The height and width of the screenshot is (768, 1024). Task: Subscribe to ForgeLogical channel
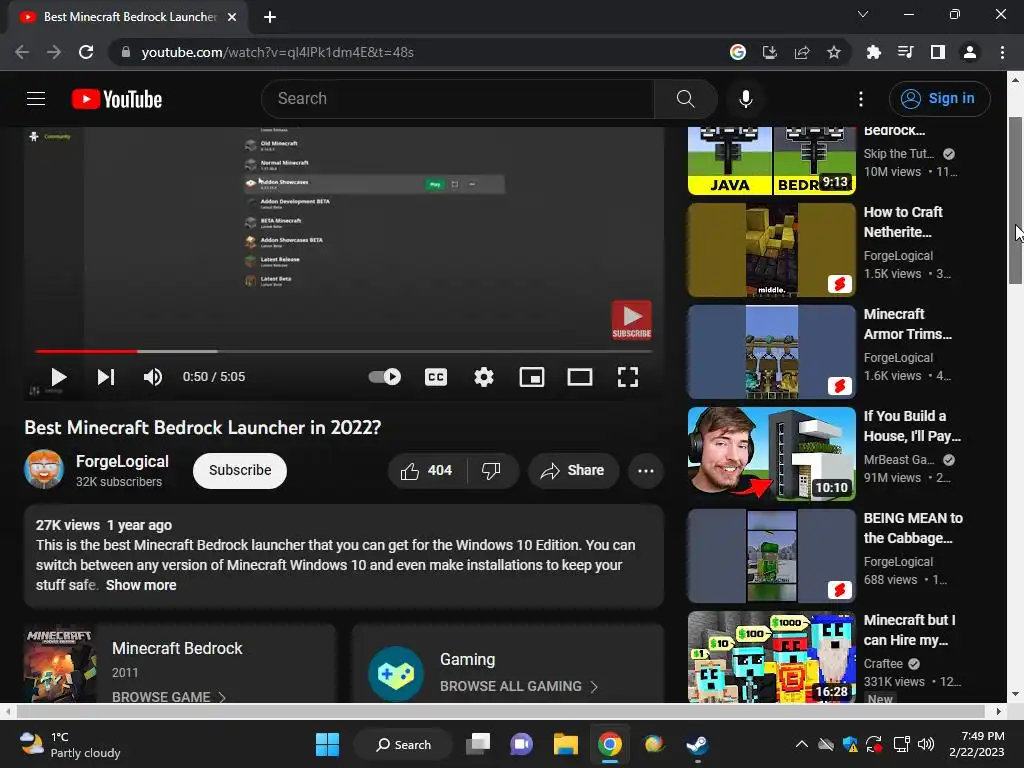pyautogui.click(x=240, y=470)
